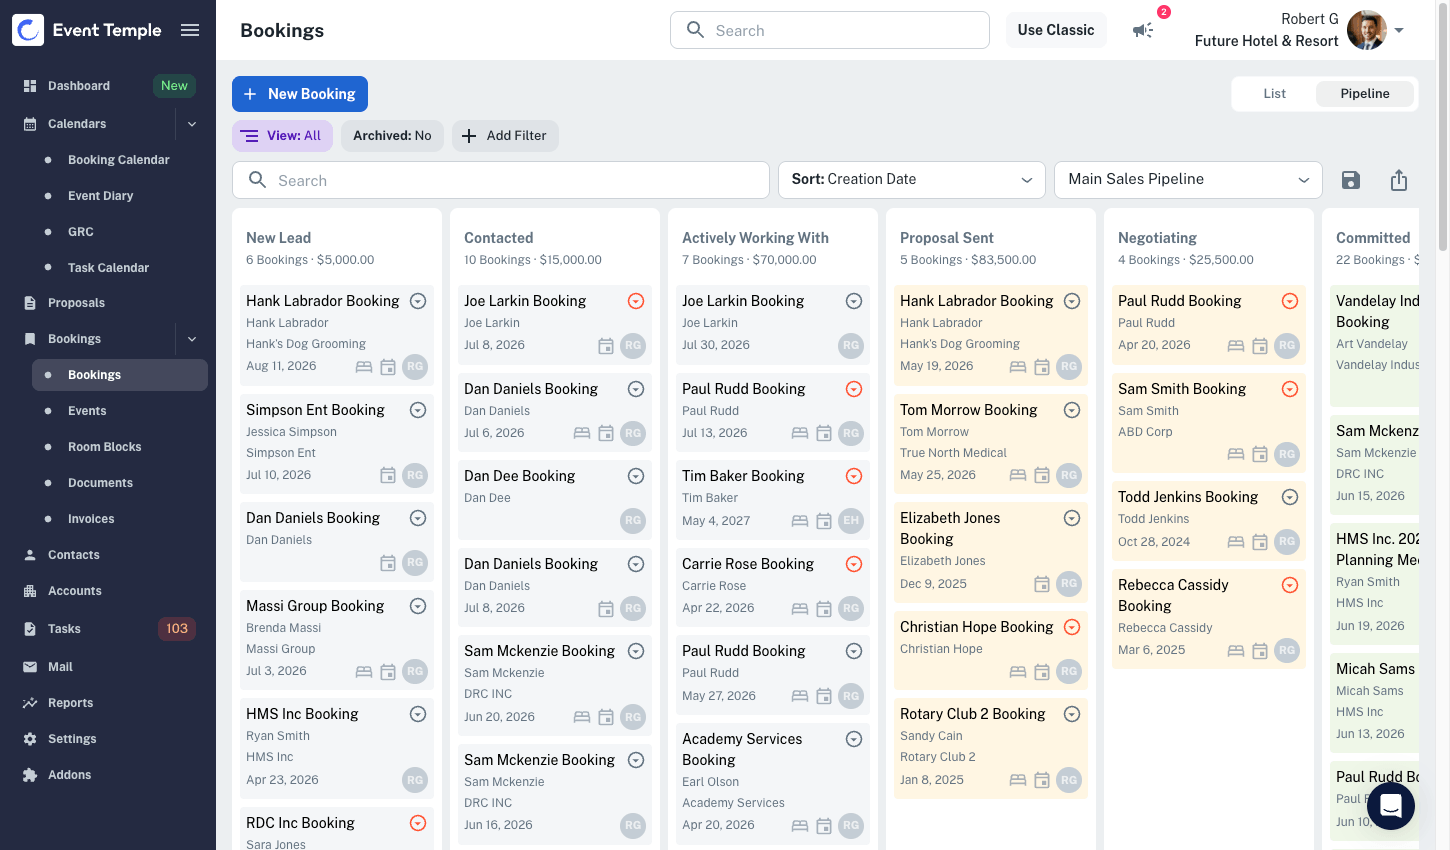Click the Robert G profile avatar

pos(1367,30)
